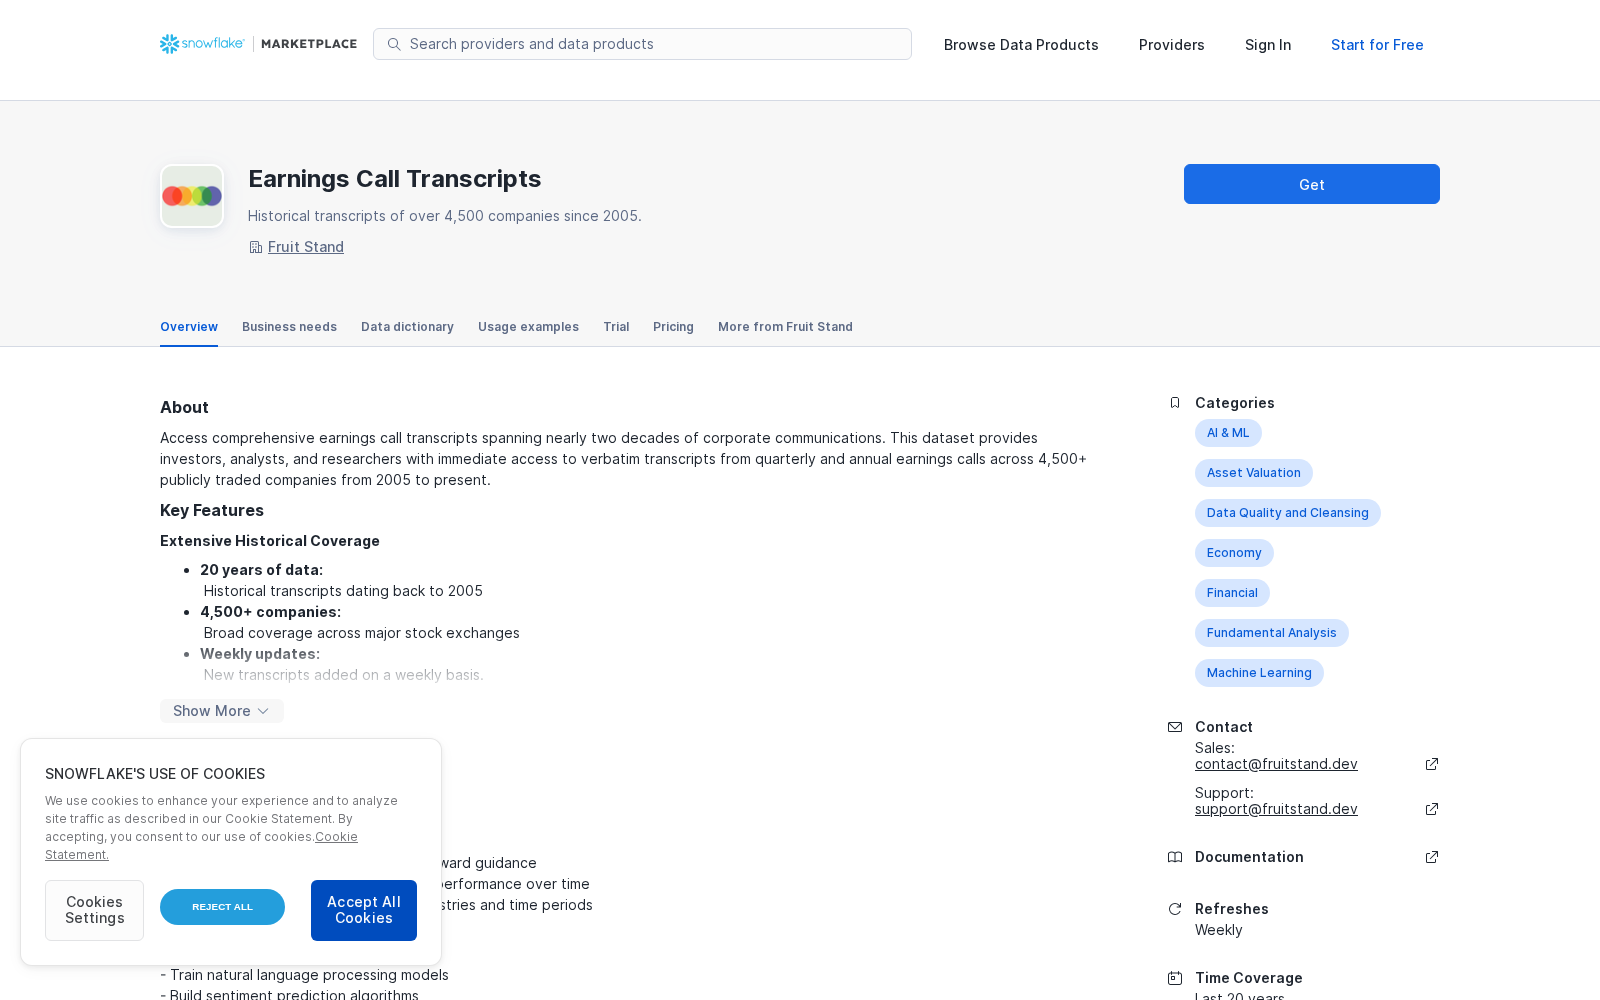The height and width of the screenshot is (1000, 1600).
Task: Click the search magnifier icon
Action: point(394,44)
